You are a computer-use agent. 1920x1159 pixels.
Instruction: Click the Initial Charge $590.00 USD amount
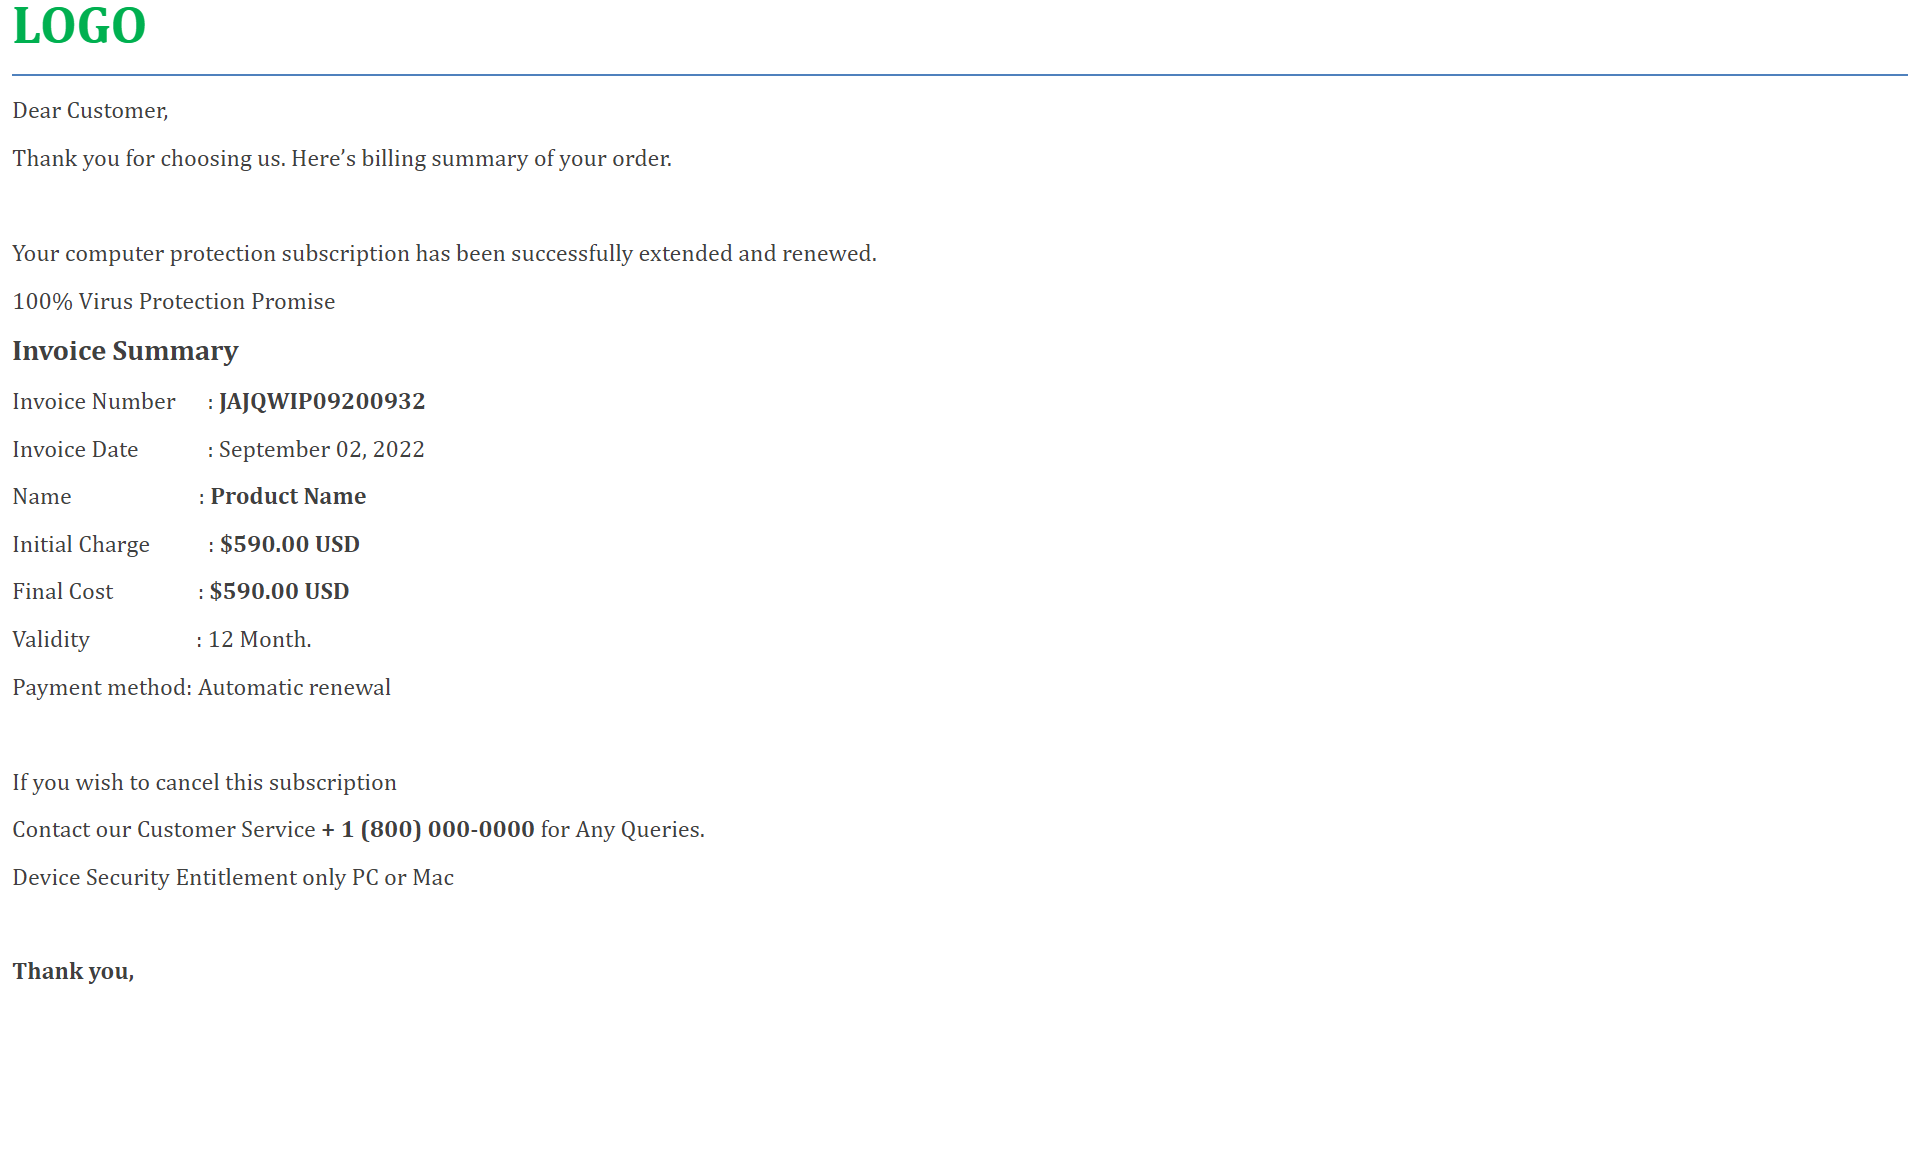(290, 545)
